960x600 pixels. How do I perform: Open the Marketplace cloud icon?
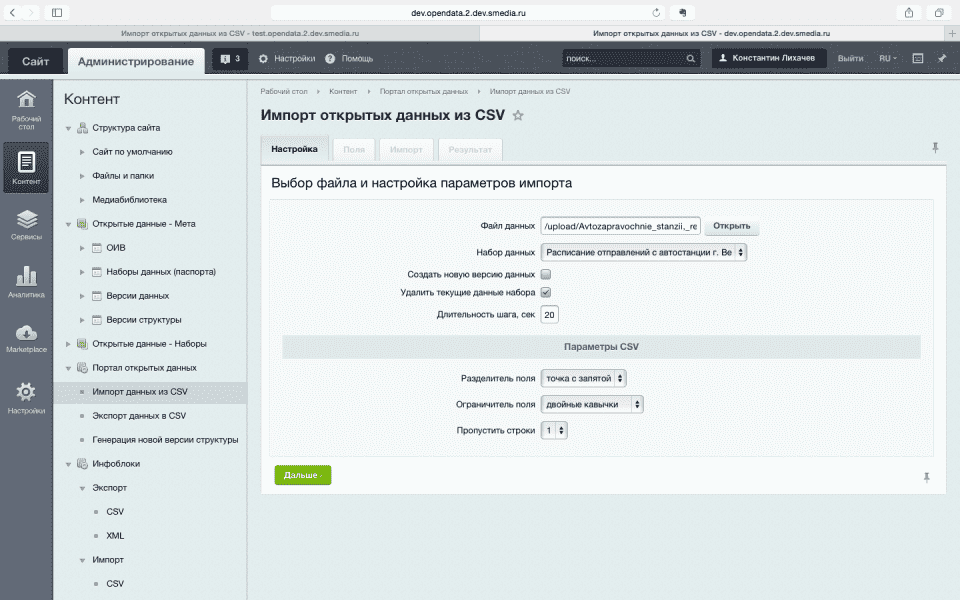pos(26,339)
